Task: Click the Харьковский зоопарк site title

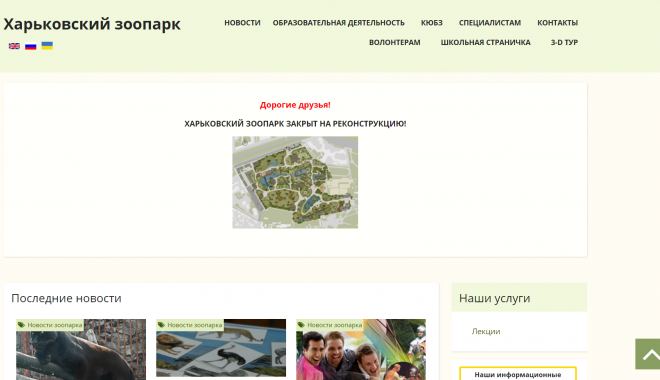Action: (x=92, y=24)
